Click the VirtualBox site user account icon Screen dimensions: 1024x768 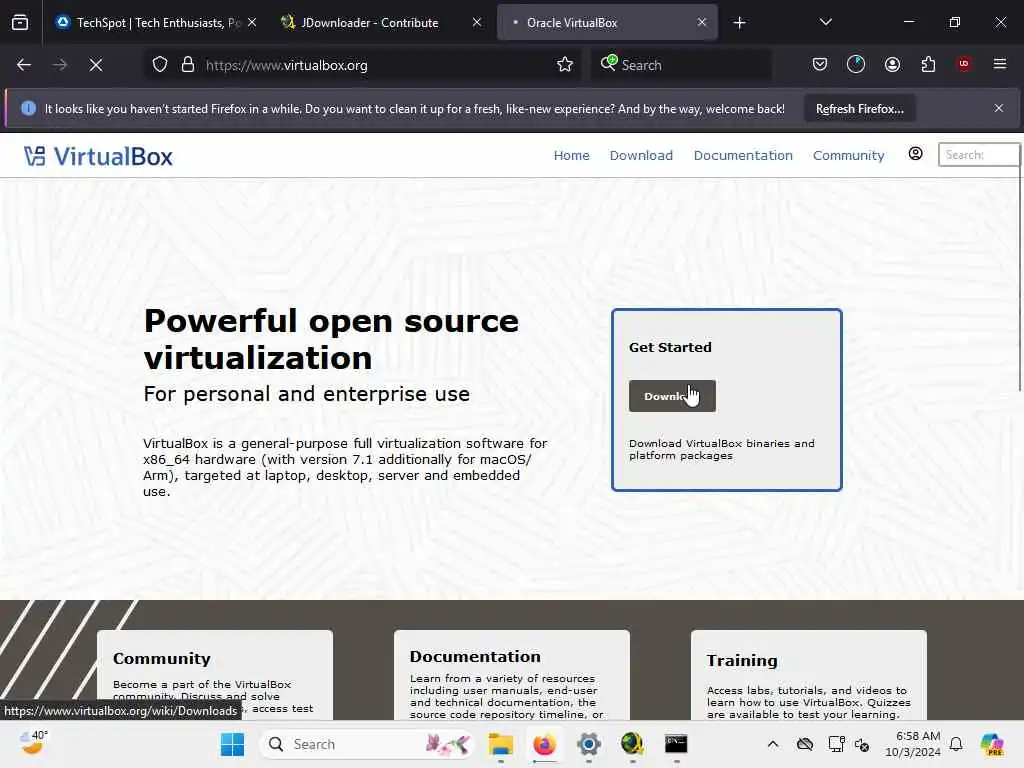(x=916, y=153)
